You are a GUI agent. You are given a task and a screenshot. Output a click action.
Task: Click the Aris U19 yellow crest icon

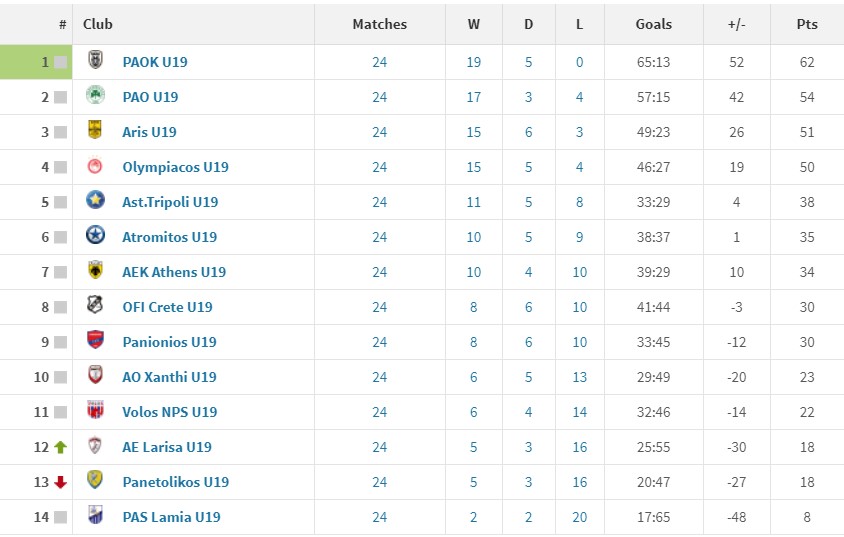point(95,130)
